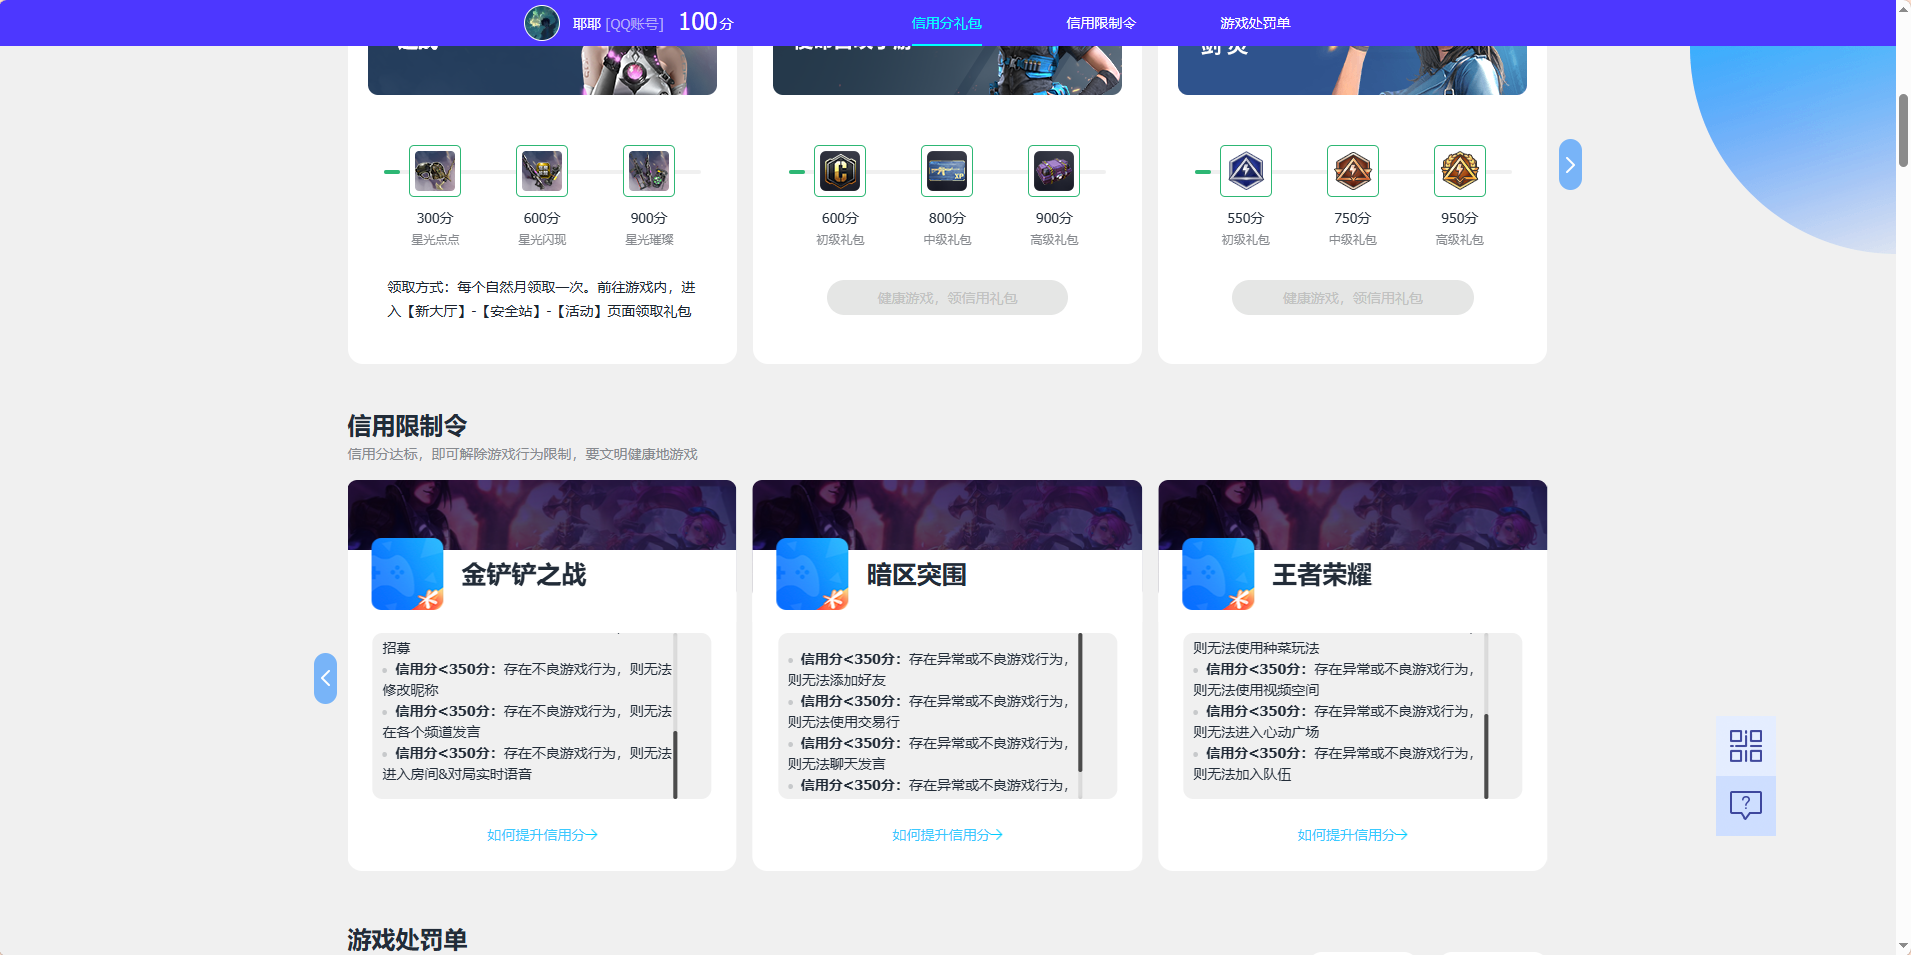Click the 100分 credit score in header
The width and height of the screenshot is (1911, 955).
(706, 22)
